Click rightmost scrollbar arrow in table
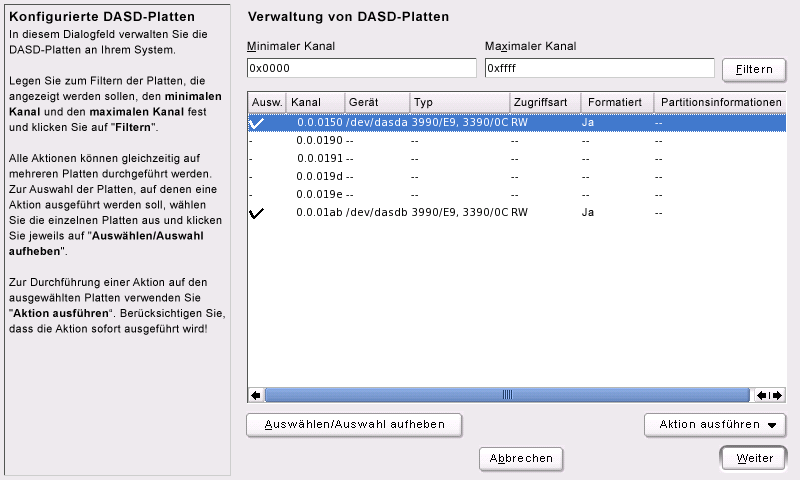800x480 pixels. pyautogui.click(x=778, y=395)
